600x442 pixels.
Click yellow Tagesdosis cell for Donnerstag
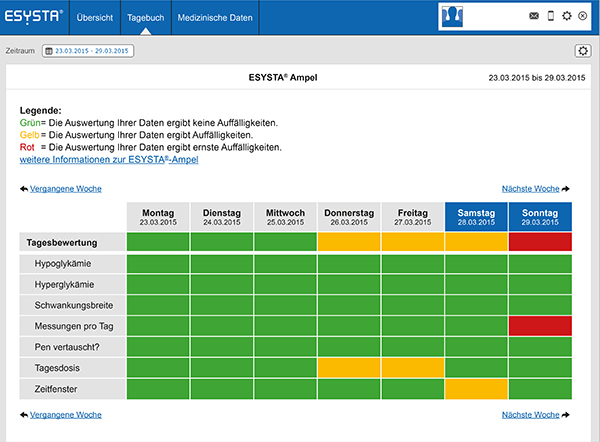tap(349, 368)
